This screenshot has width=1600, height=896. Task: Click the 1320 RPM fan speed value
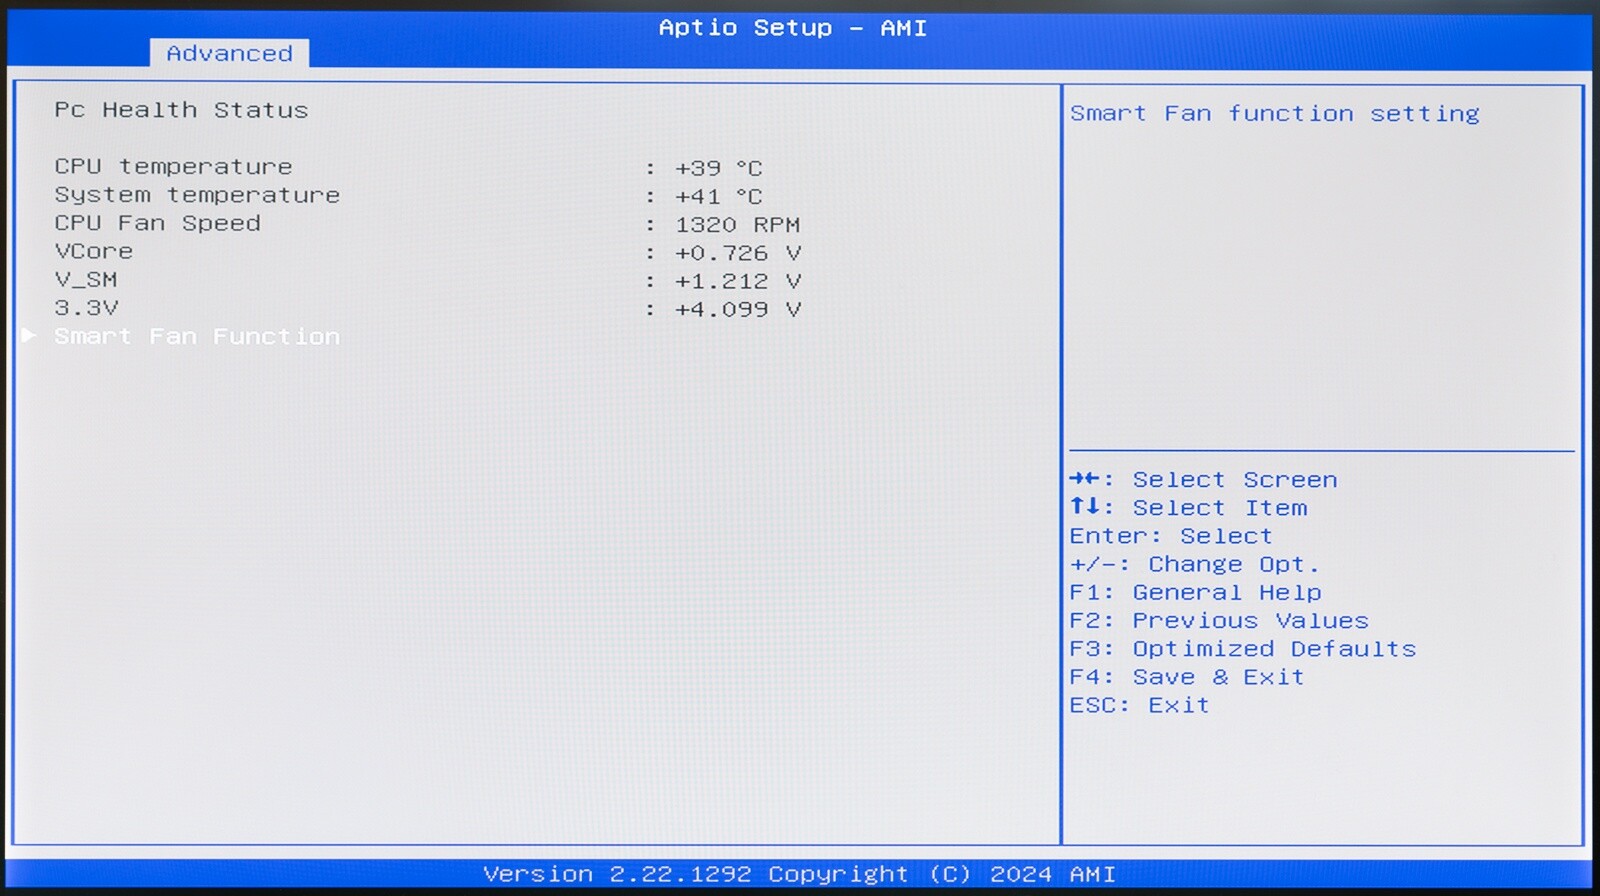pyautogui.click(x=737, y=225)
